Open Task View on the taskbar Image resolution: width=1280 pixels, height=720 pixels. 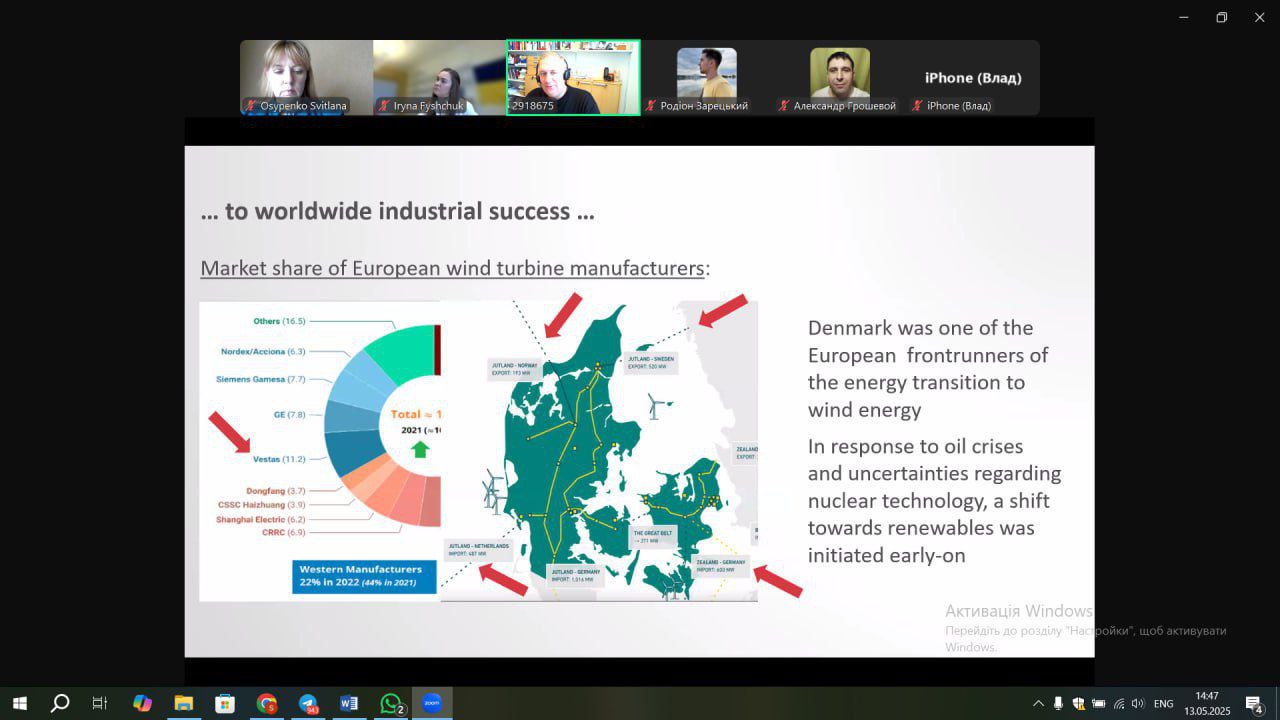point(100,703)
